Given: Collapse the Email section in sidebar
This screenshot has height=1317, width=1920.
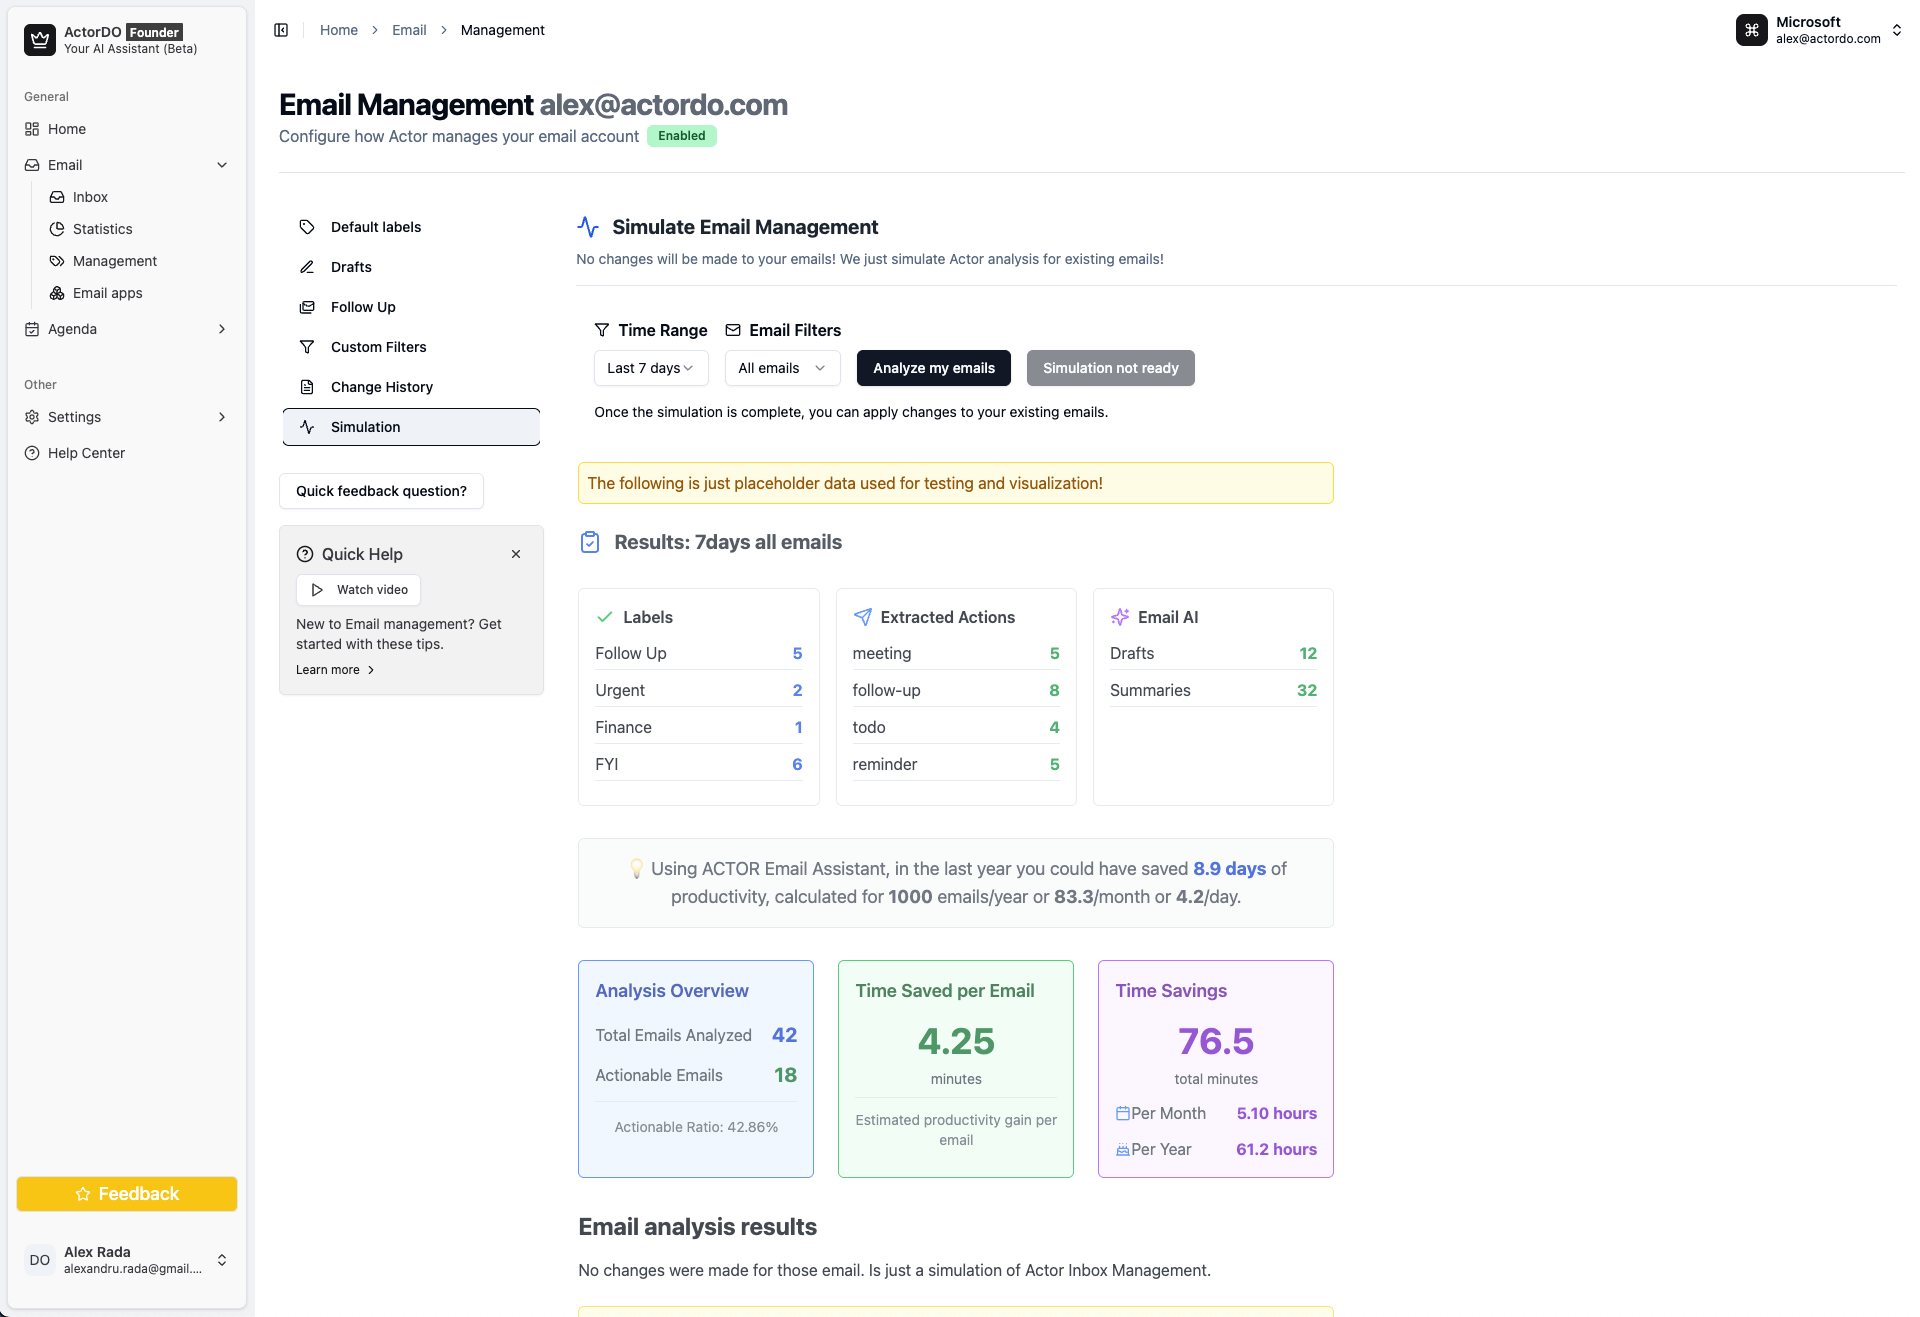Looking at the screenshot, I should tap(222, 165).
